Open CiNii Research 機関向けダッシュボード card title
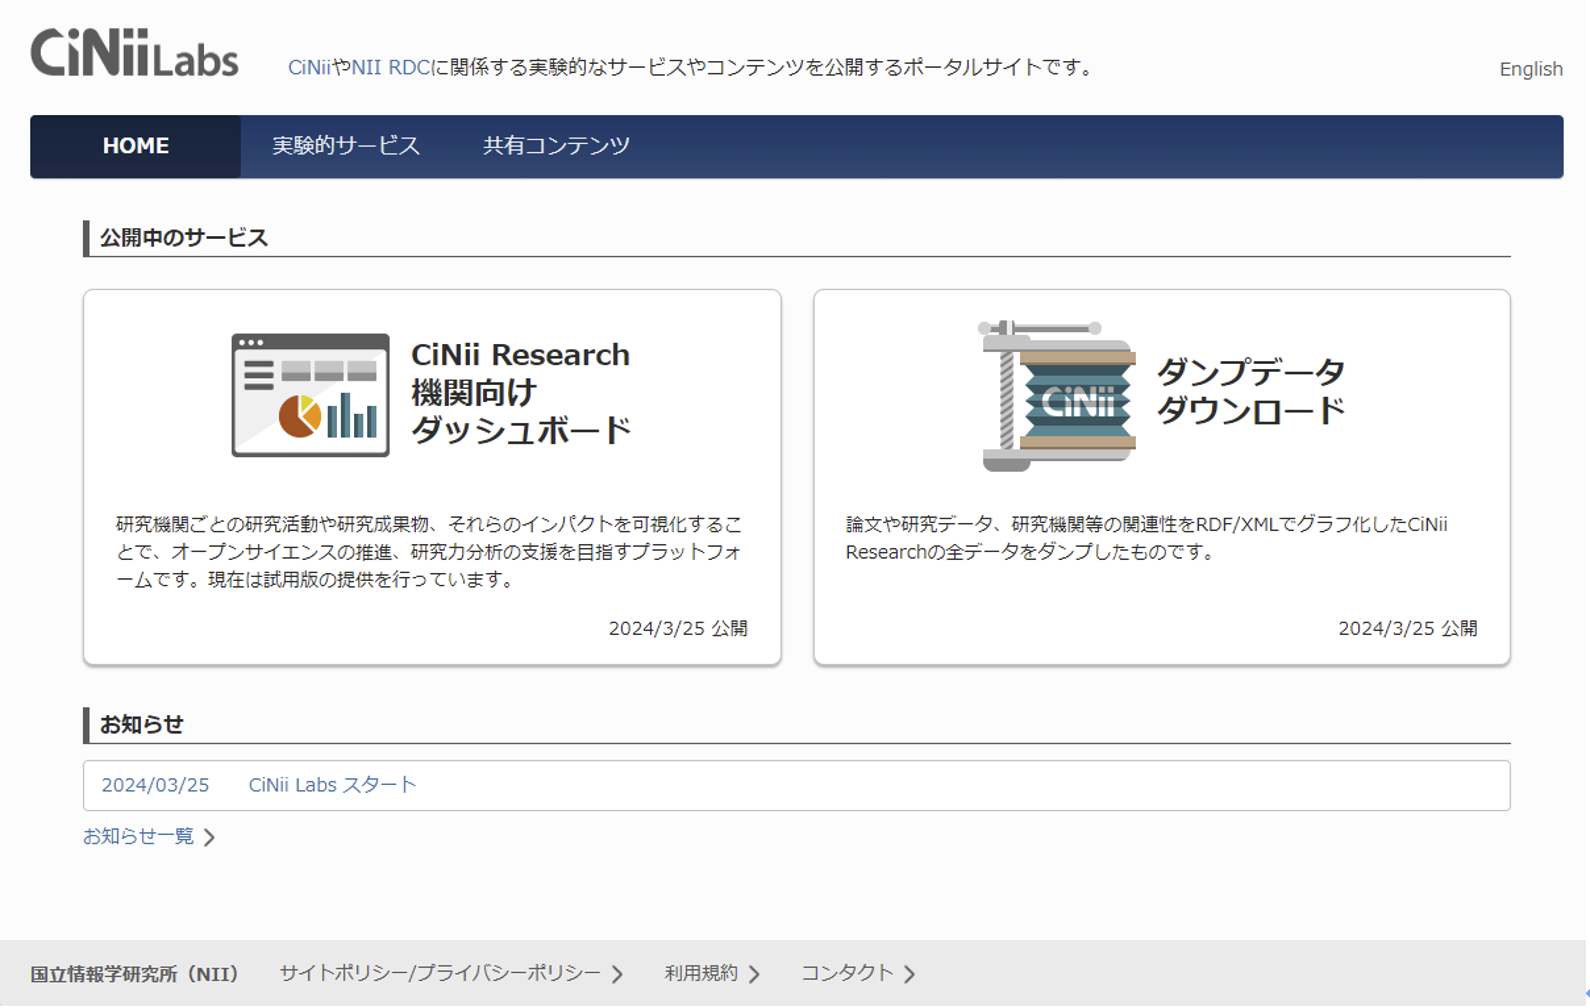This screenshot has height=1008, width=1590. (521, 393)
